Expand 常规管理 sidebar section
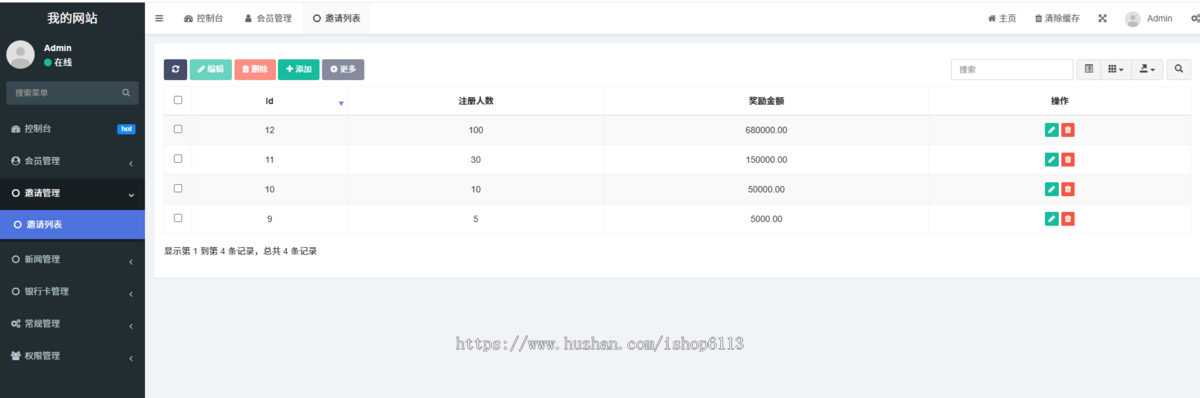The image size is (1200, 398). tap(72, 323)
